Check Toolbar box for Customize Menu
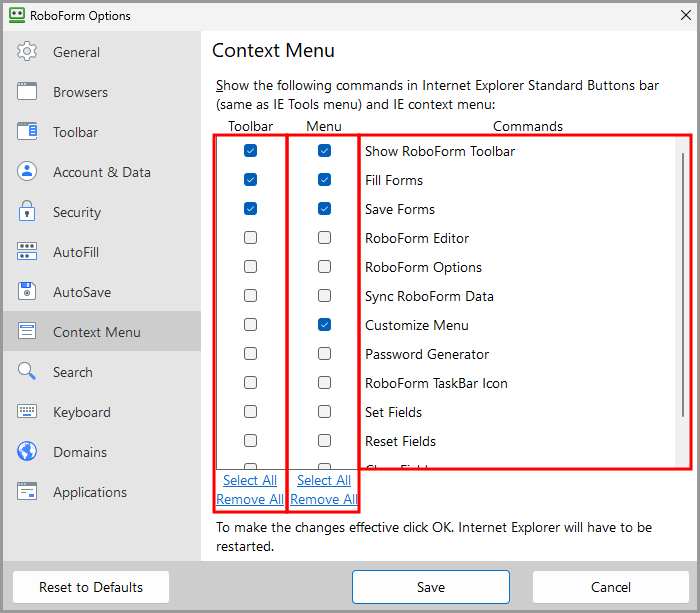The height and width of the screenshot is (613, 700). point(250,325)
